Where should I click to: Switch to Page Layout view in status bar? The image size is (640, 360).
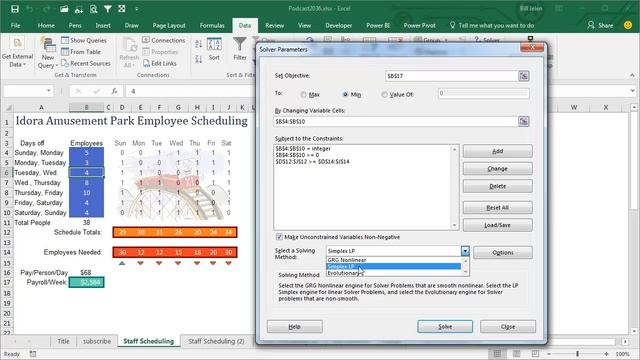click(x=516, y=354)
